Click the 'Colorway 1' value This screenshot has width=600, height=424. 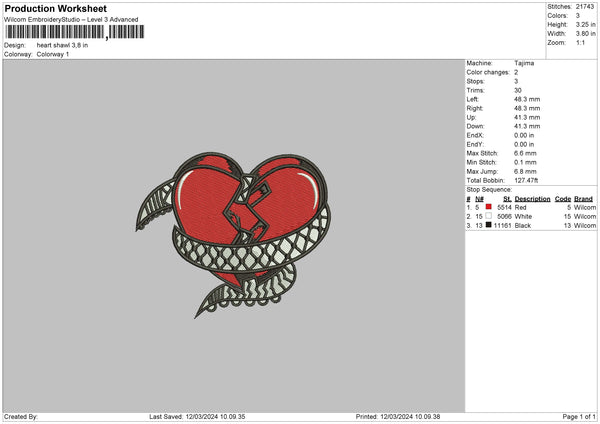[x=53, y=54]
